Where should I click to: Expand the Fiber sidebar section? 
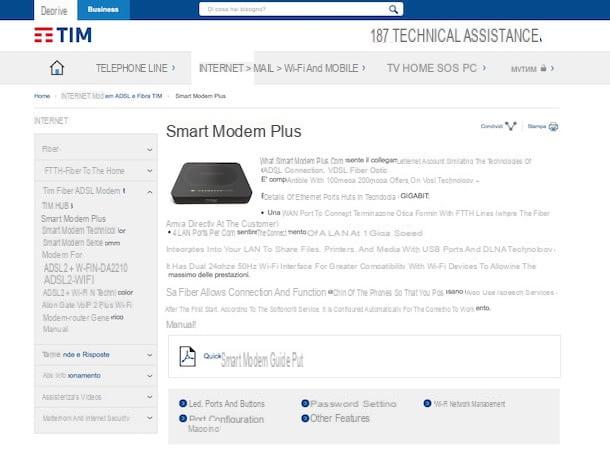(149, 149)
